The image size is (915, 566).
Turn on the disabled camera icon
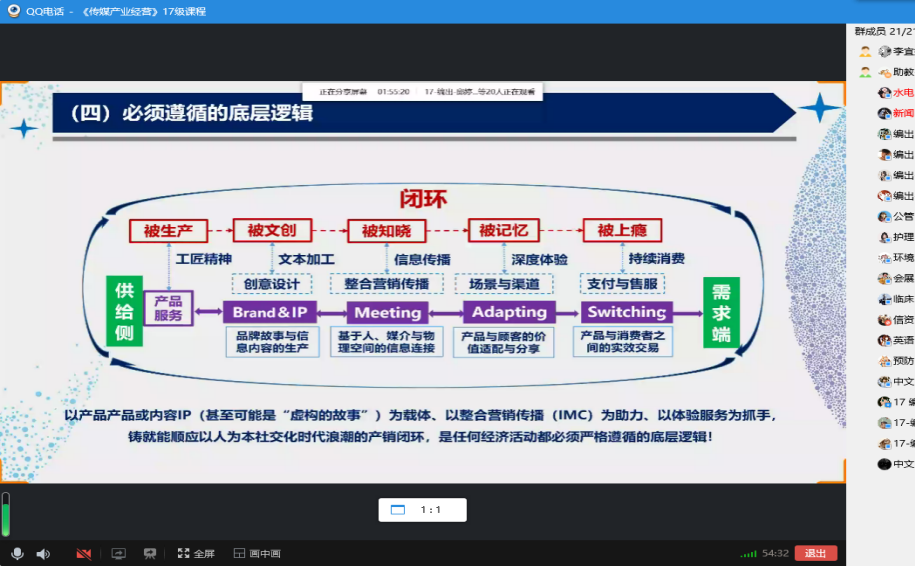[83, 553]
